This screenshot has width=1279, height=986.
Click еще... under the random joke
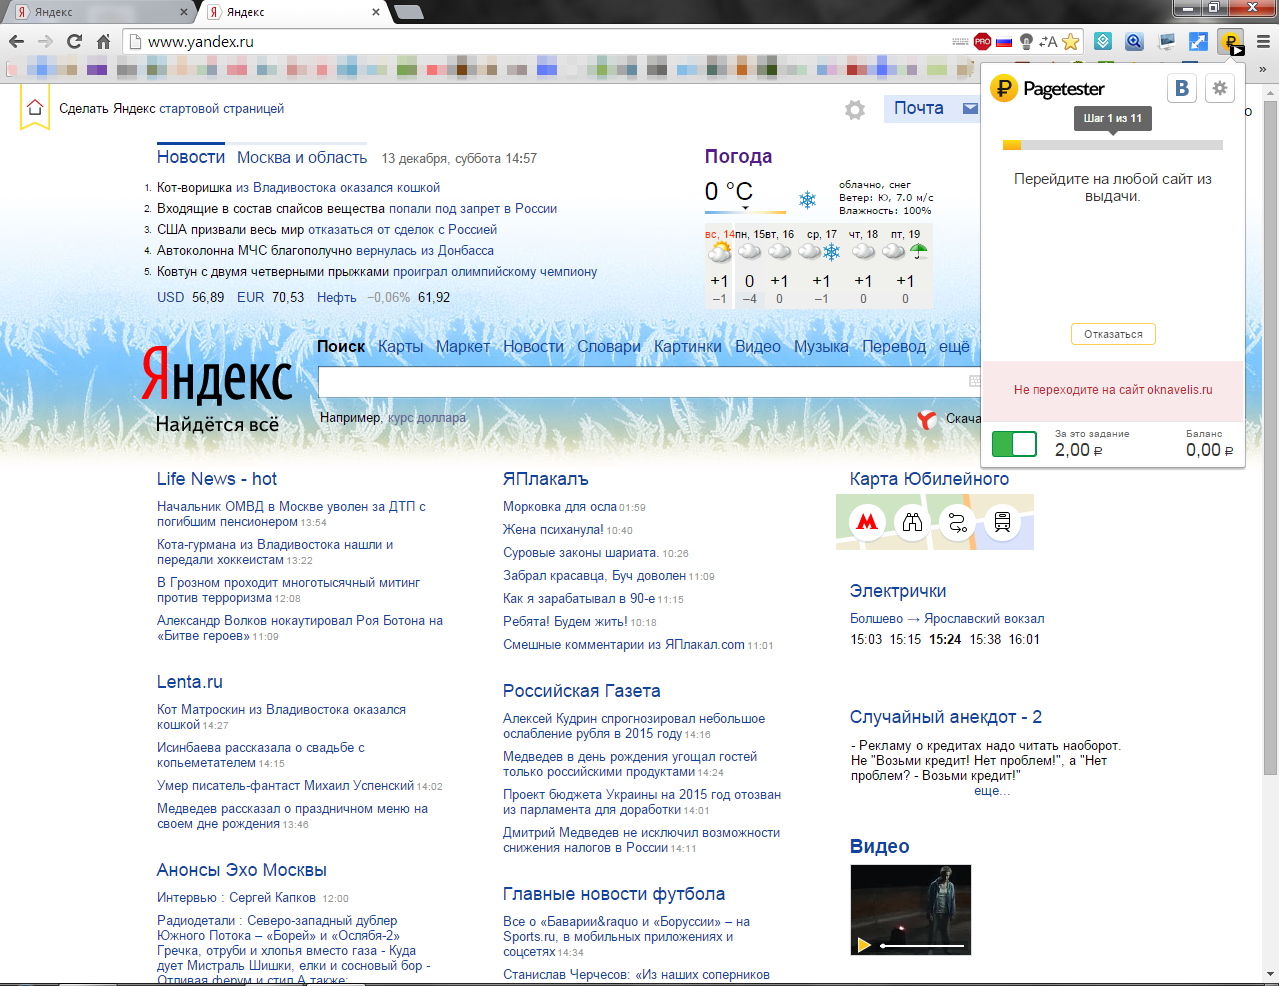992,790
